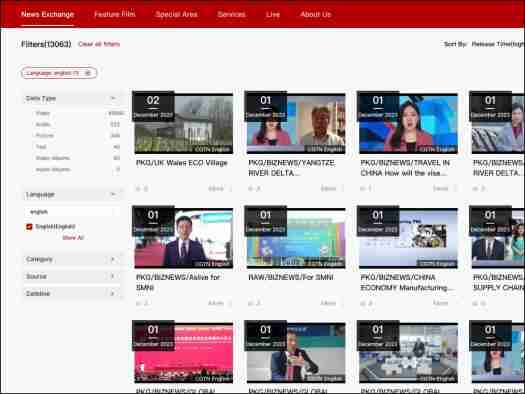
Task: Click the RAW/BIZNEWS/For SMNI title
Action: (291, 278)
